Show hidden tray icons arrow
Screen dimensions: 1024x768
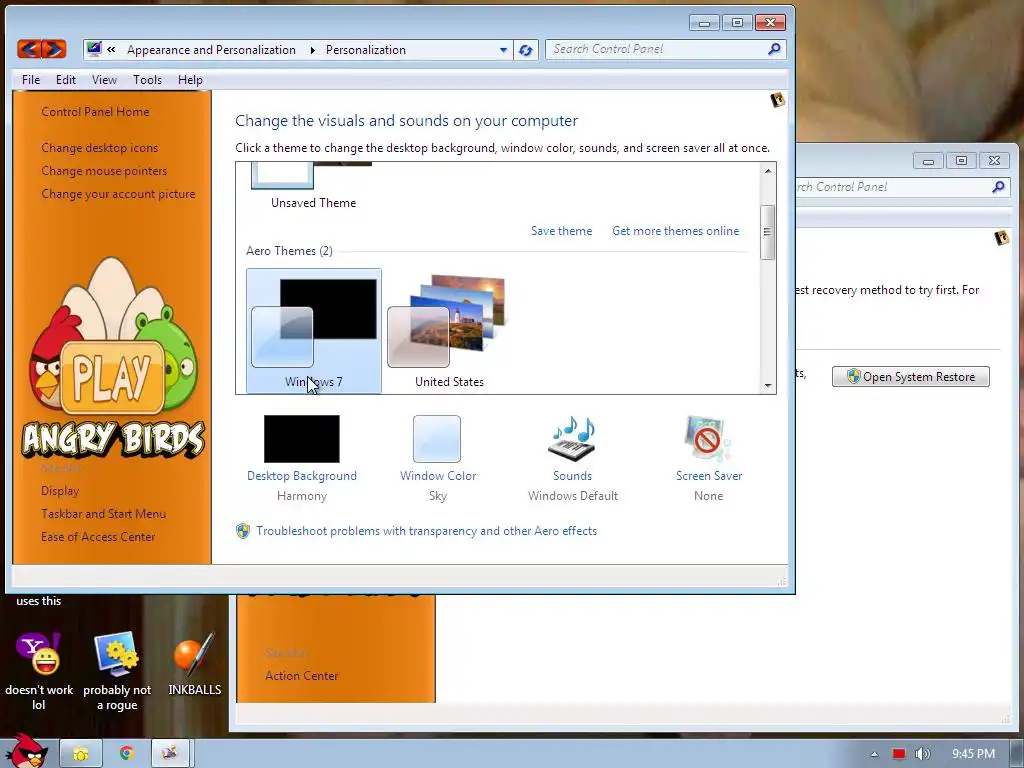pyautogui.click(x=874, y=754)
